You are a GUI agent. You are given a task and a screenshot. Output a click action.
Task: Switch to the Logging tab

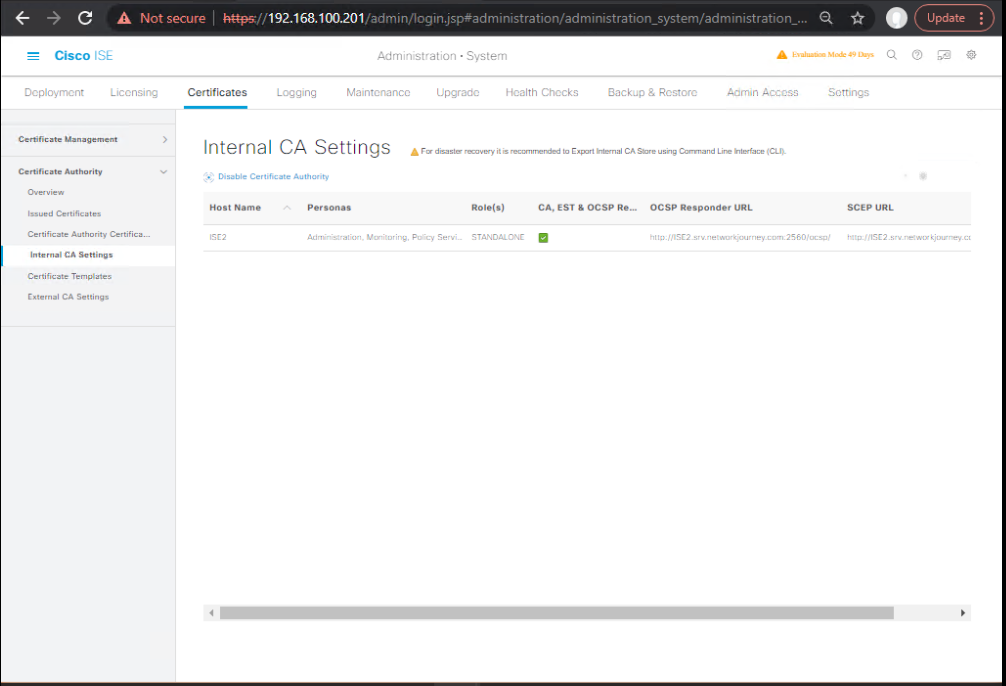click(x=296, y=92)
